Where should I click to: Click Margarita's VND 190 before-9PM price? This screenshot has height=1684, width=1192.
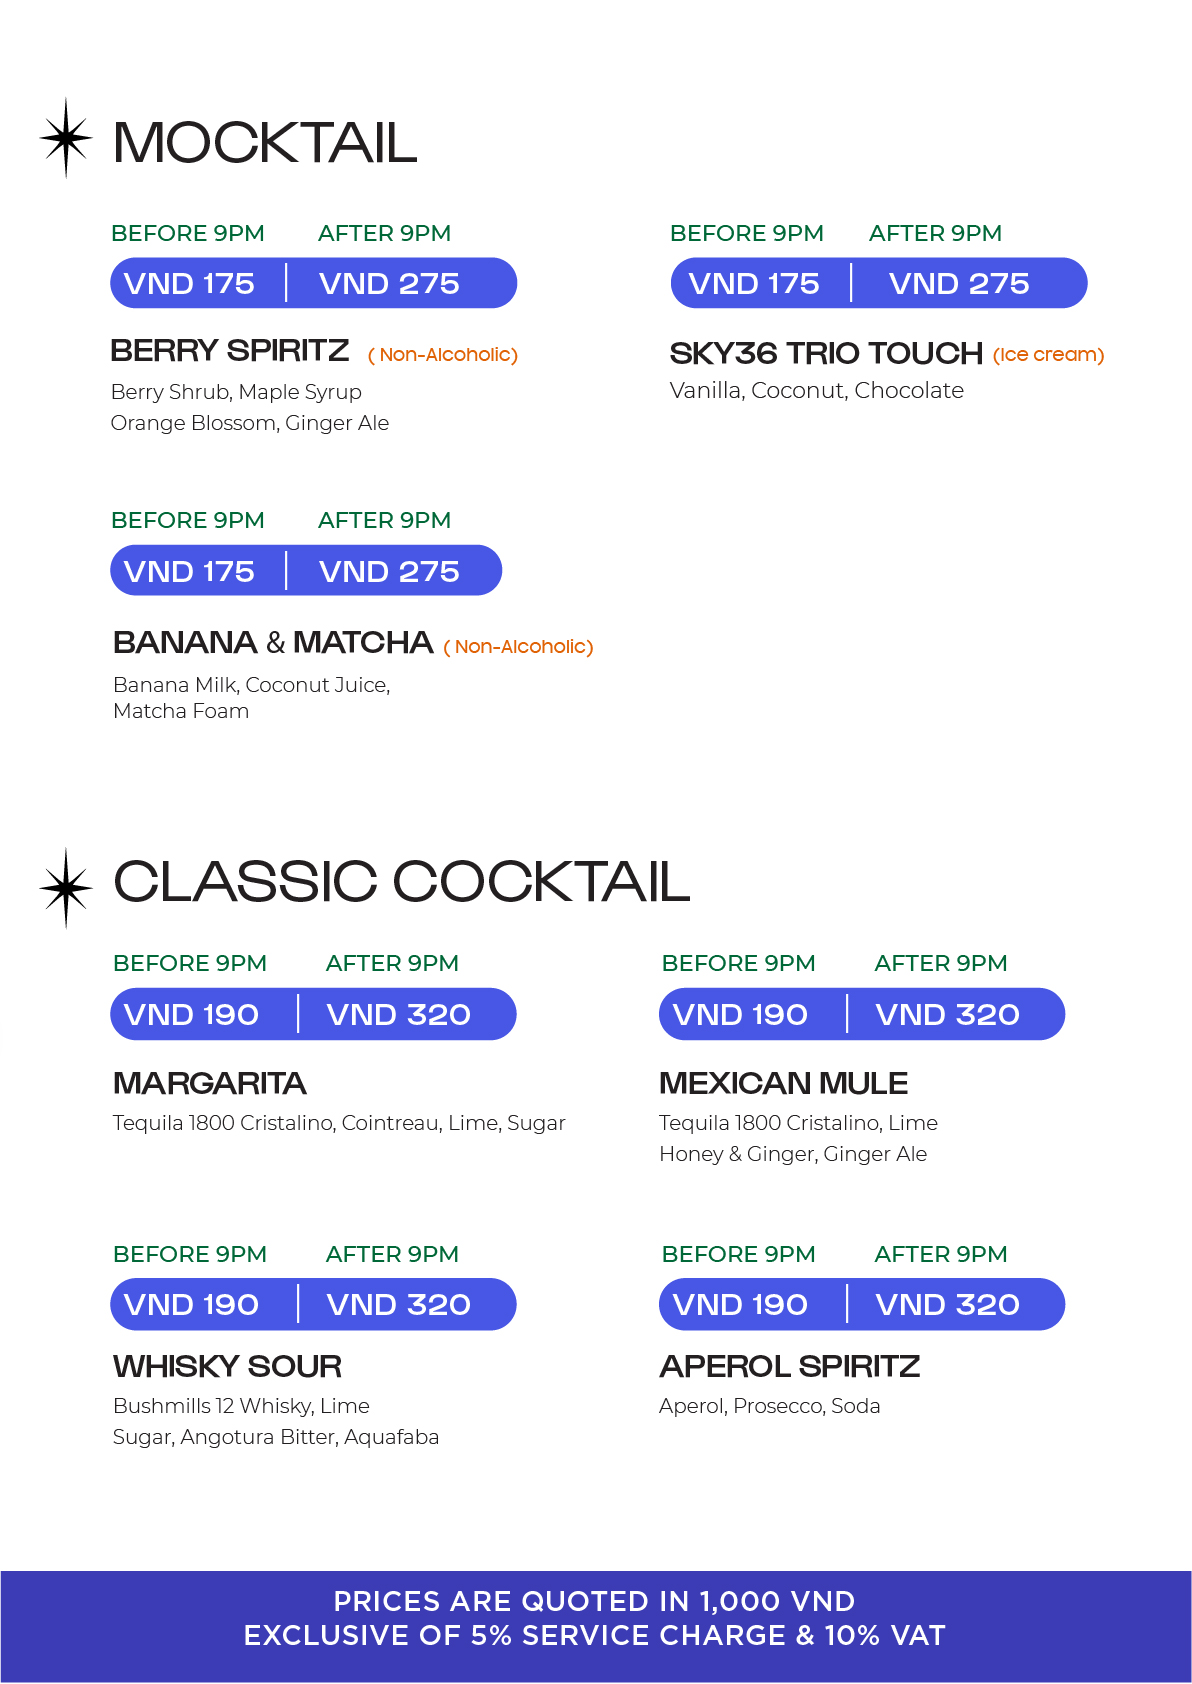191,1015
